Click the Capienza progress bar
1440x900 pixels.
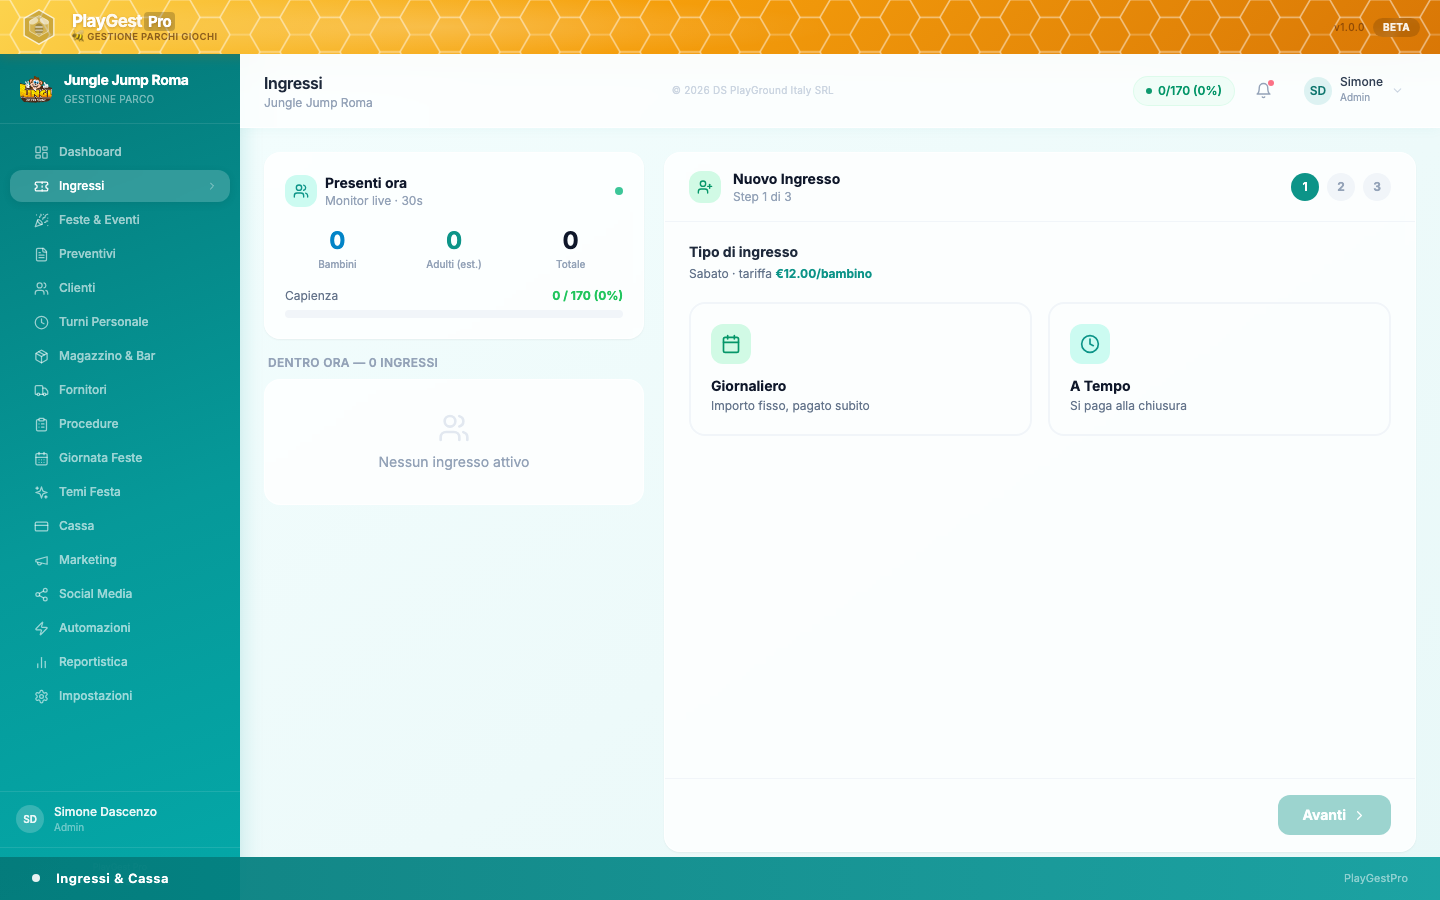(x=454, y=314)
